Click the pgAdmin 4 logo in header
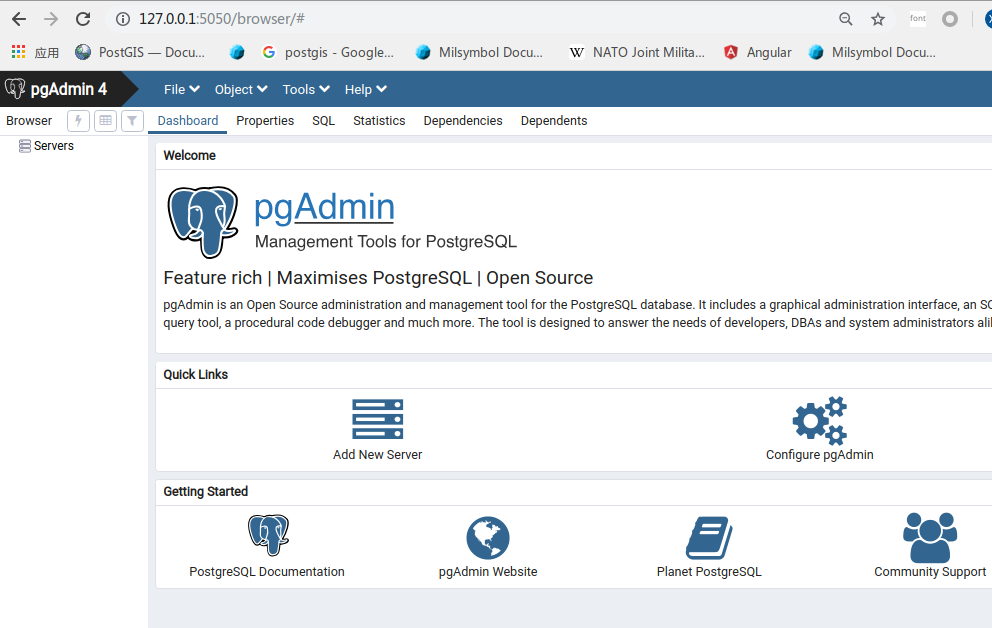This screenshot has width=992, height=628. point(56,89)
